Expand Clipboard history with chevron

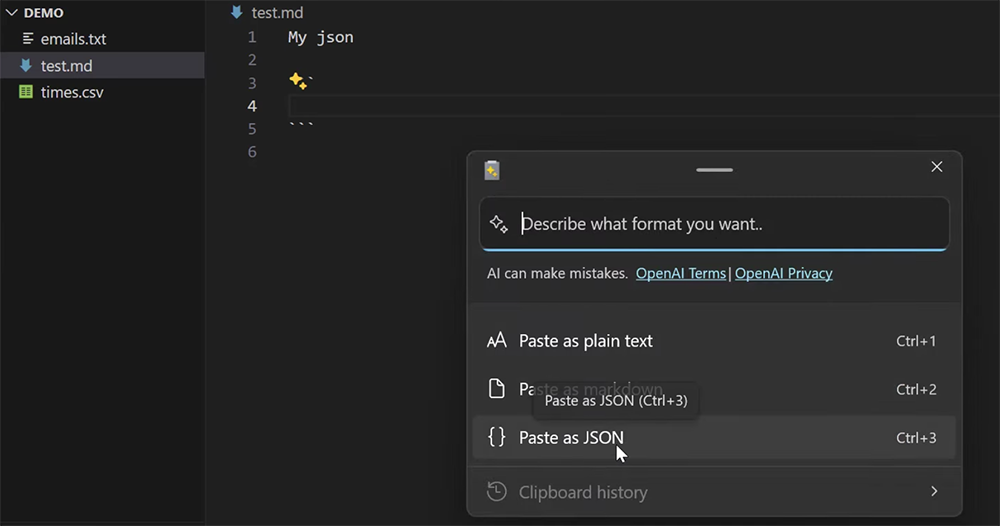(934, 492)
